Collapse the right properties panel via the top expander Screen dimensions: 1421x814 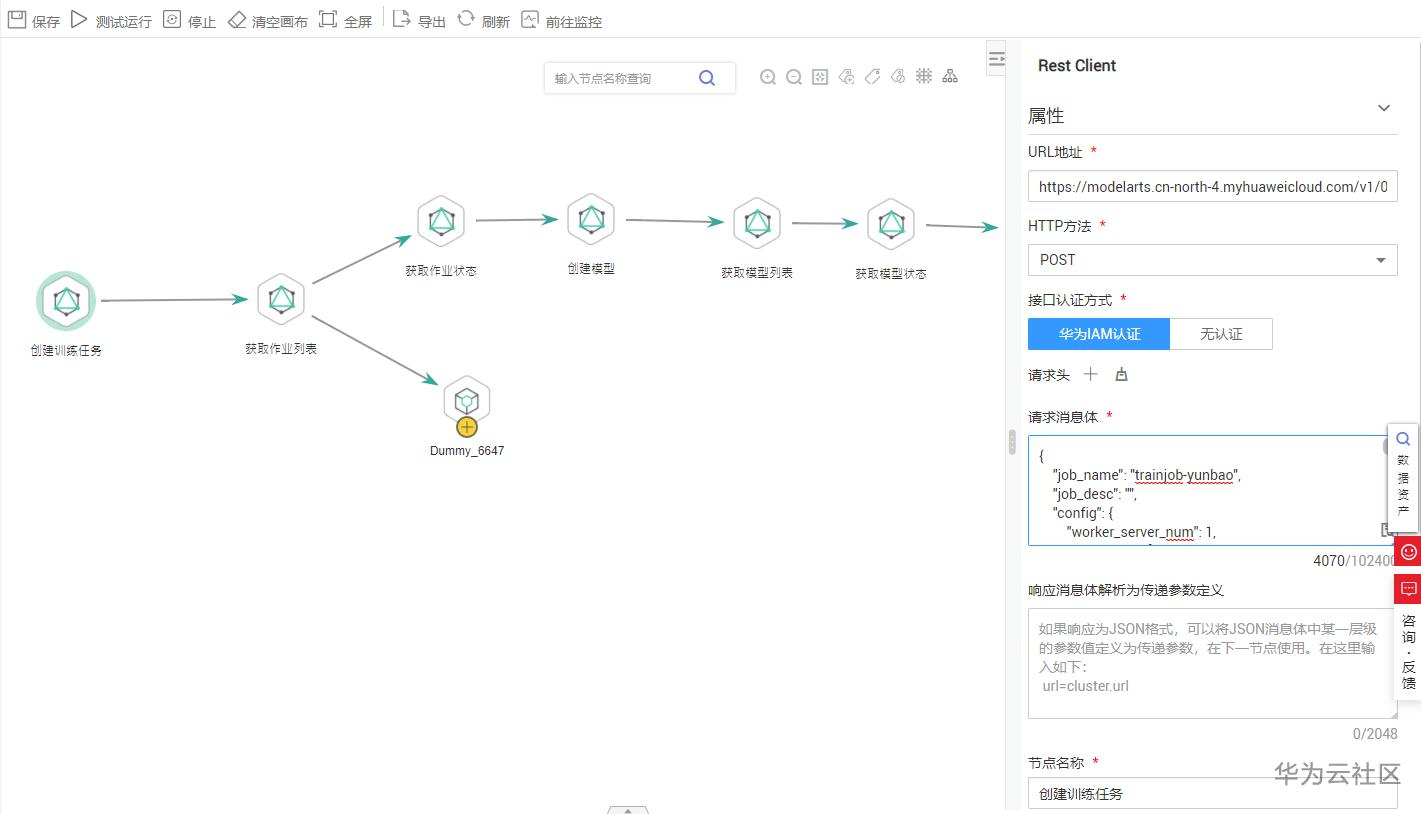[x=996, y=58]
